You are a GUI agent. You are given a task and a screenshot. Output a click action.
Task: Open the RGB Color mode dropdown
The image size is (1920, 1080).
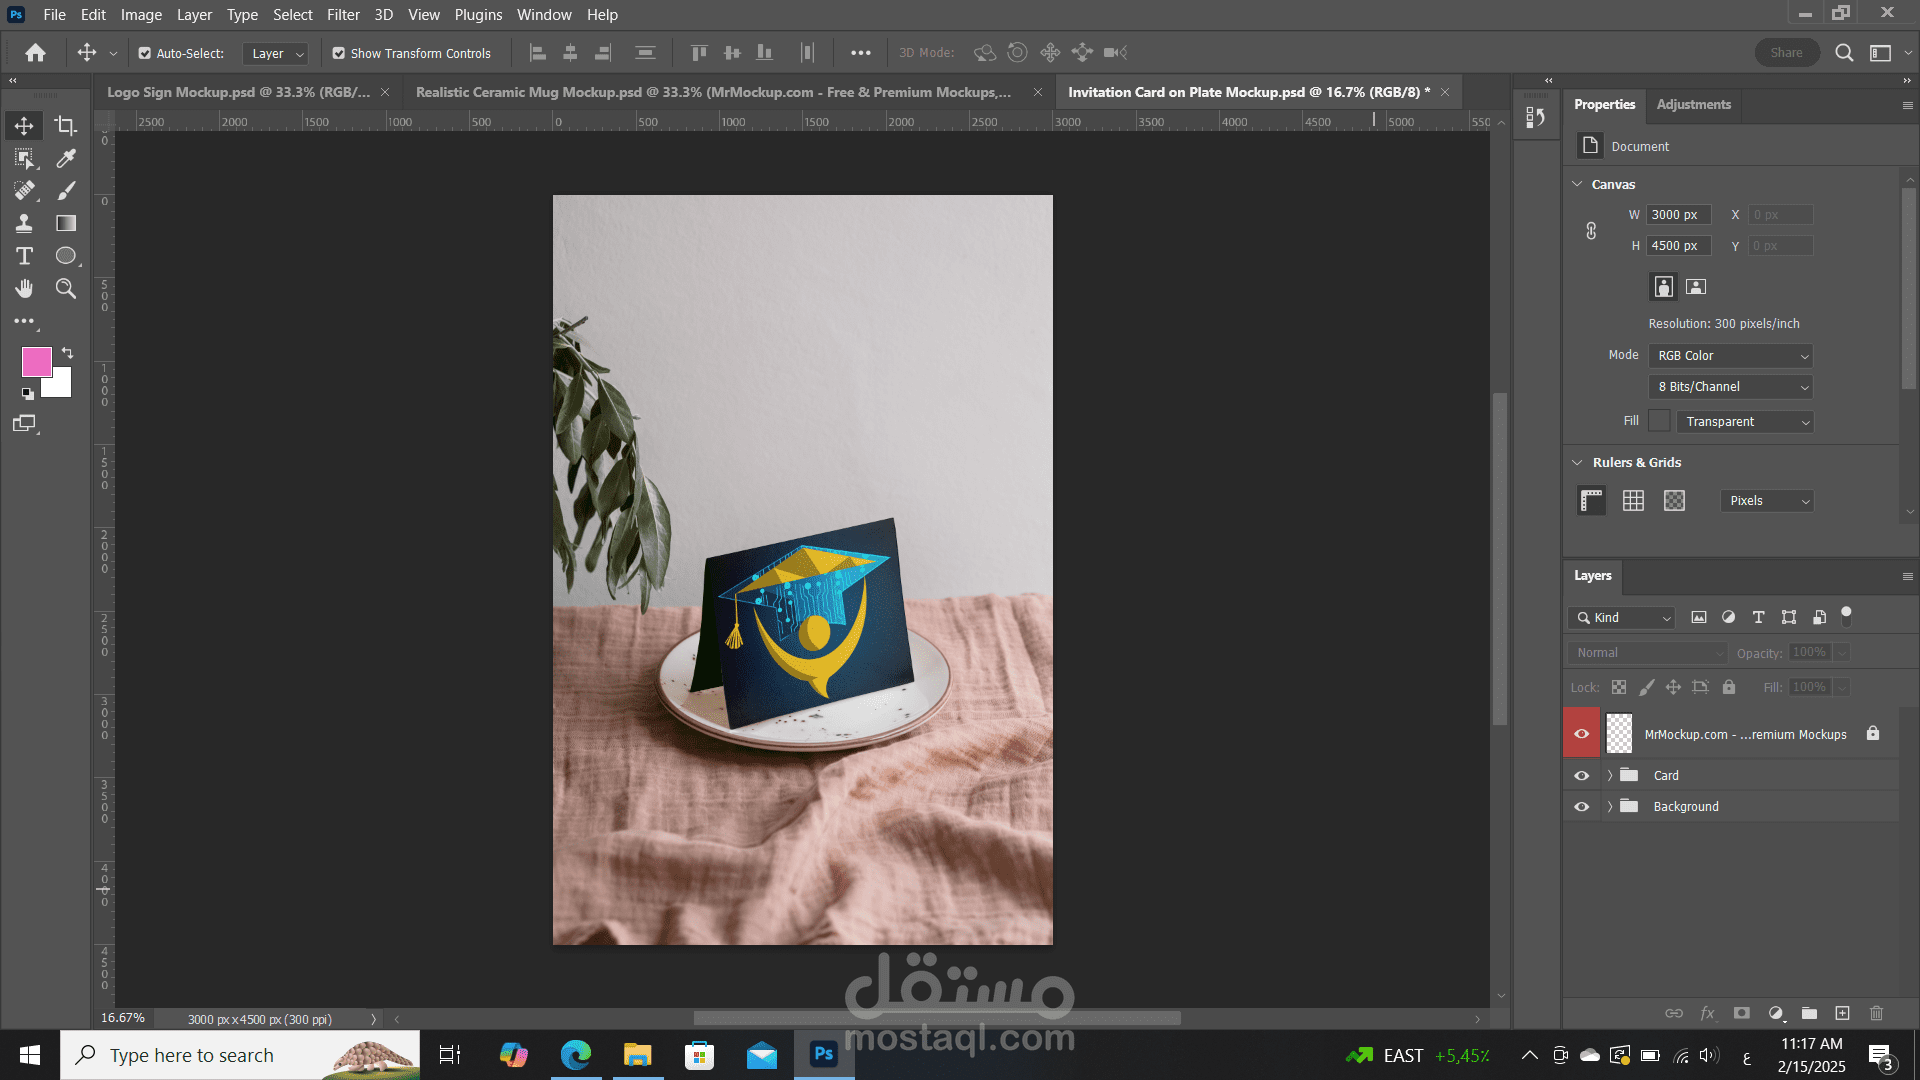click(1730, 355)
